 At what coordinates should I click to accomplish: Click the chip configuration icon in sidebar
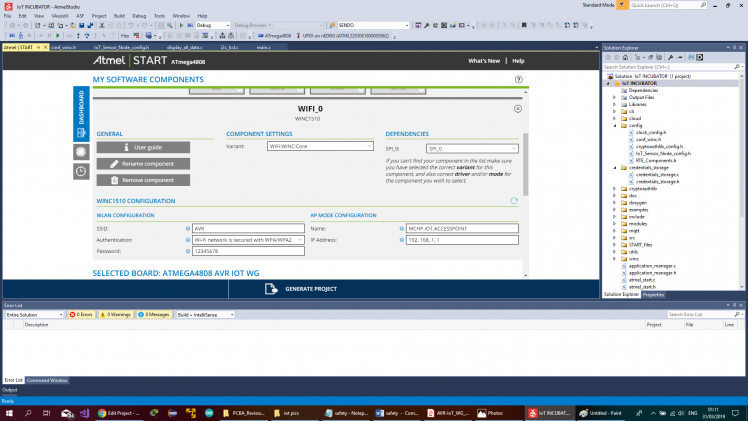[80, 151]
